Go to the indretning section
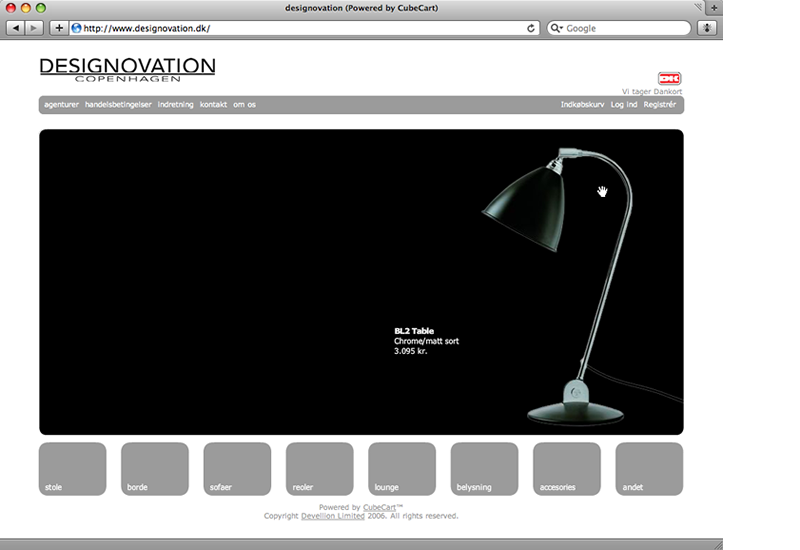 pyautogui.click(x=176, y=105)
